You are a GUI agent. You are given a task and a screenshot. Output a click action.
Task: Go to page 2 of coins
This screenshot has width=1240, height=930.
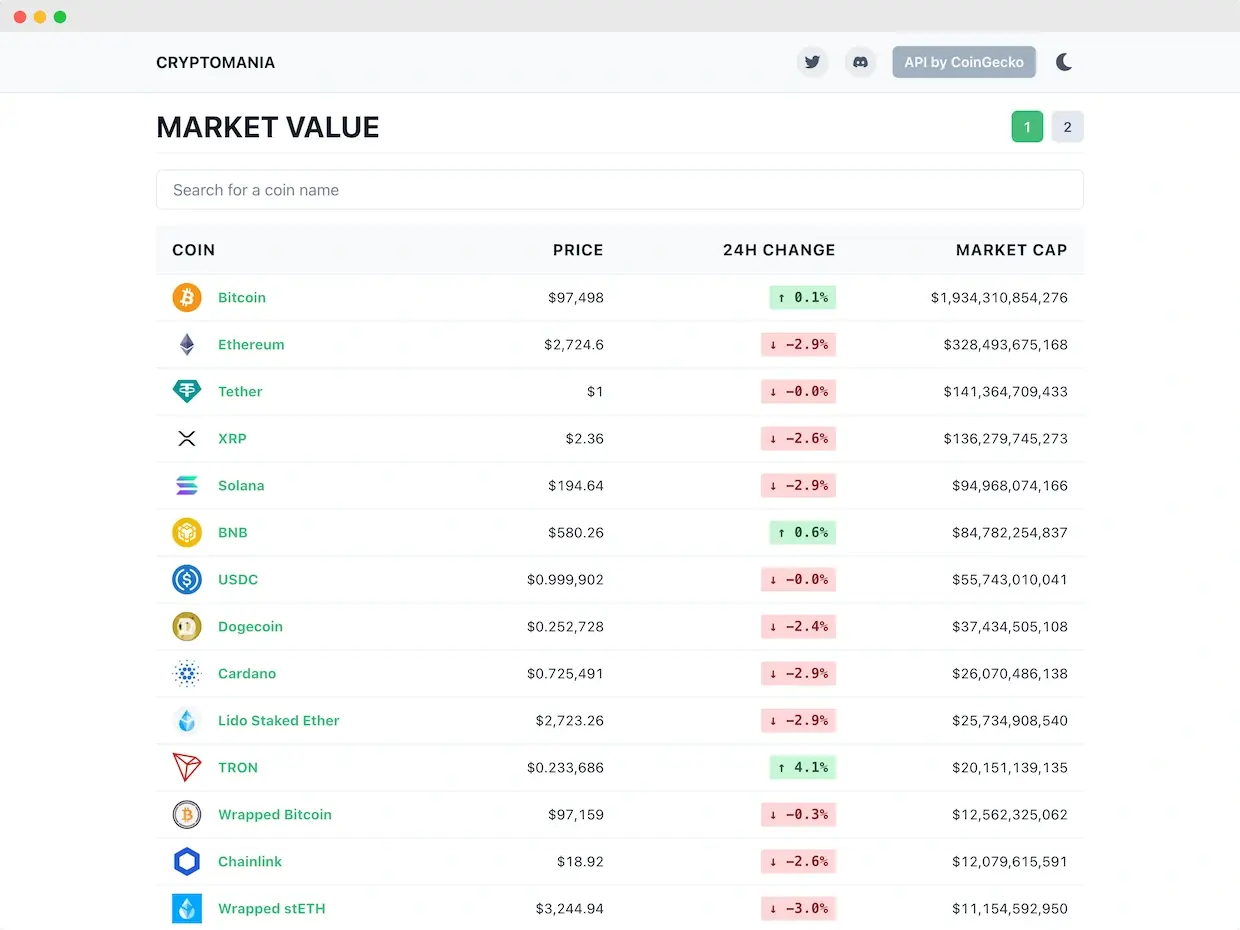1067,127
